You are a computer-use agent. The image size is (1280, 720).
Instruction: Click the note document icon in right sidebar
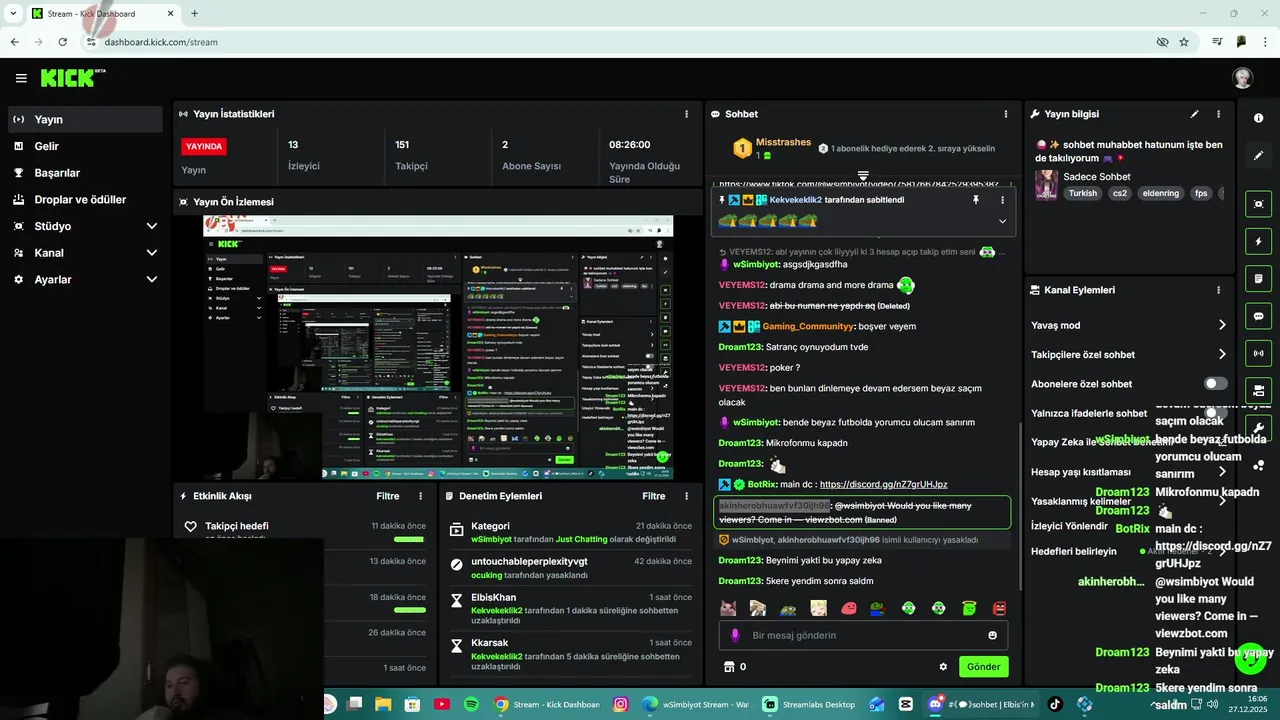[x=1258, y=278]
